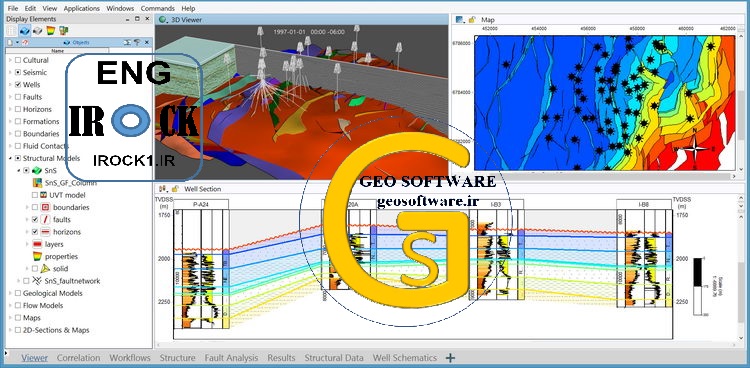The height and width of the screenshot is (368, 750).
Task: Click the UVT model icon
Action: (44, 195)
